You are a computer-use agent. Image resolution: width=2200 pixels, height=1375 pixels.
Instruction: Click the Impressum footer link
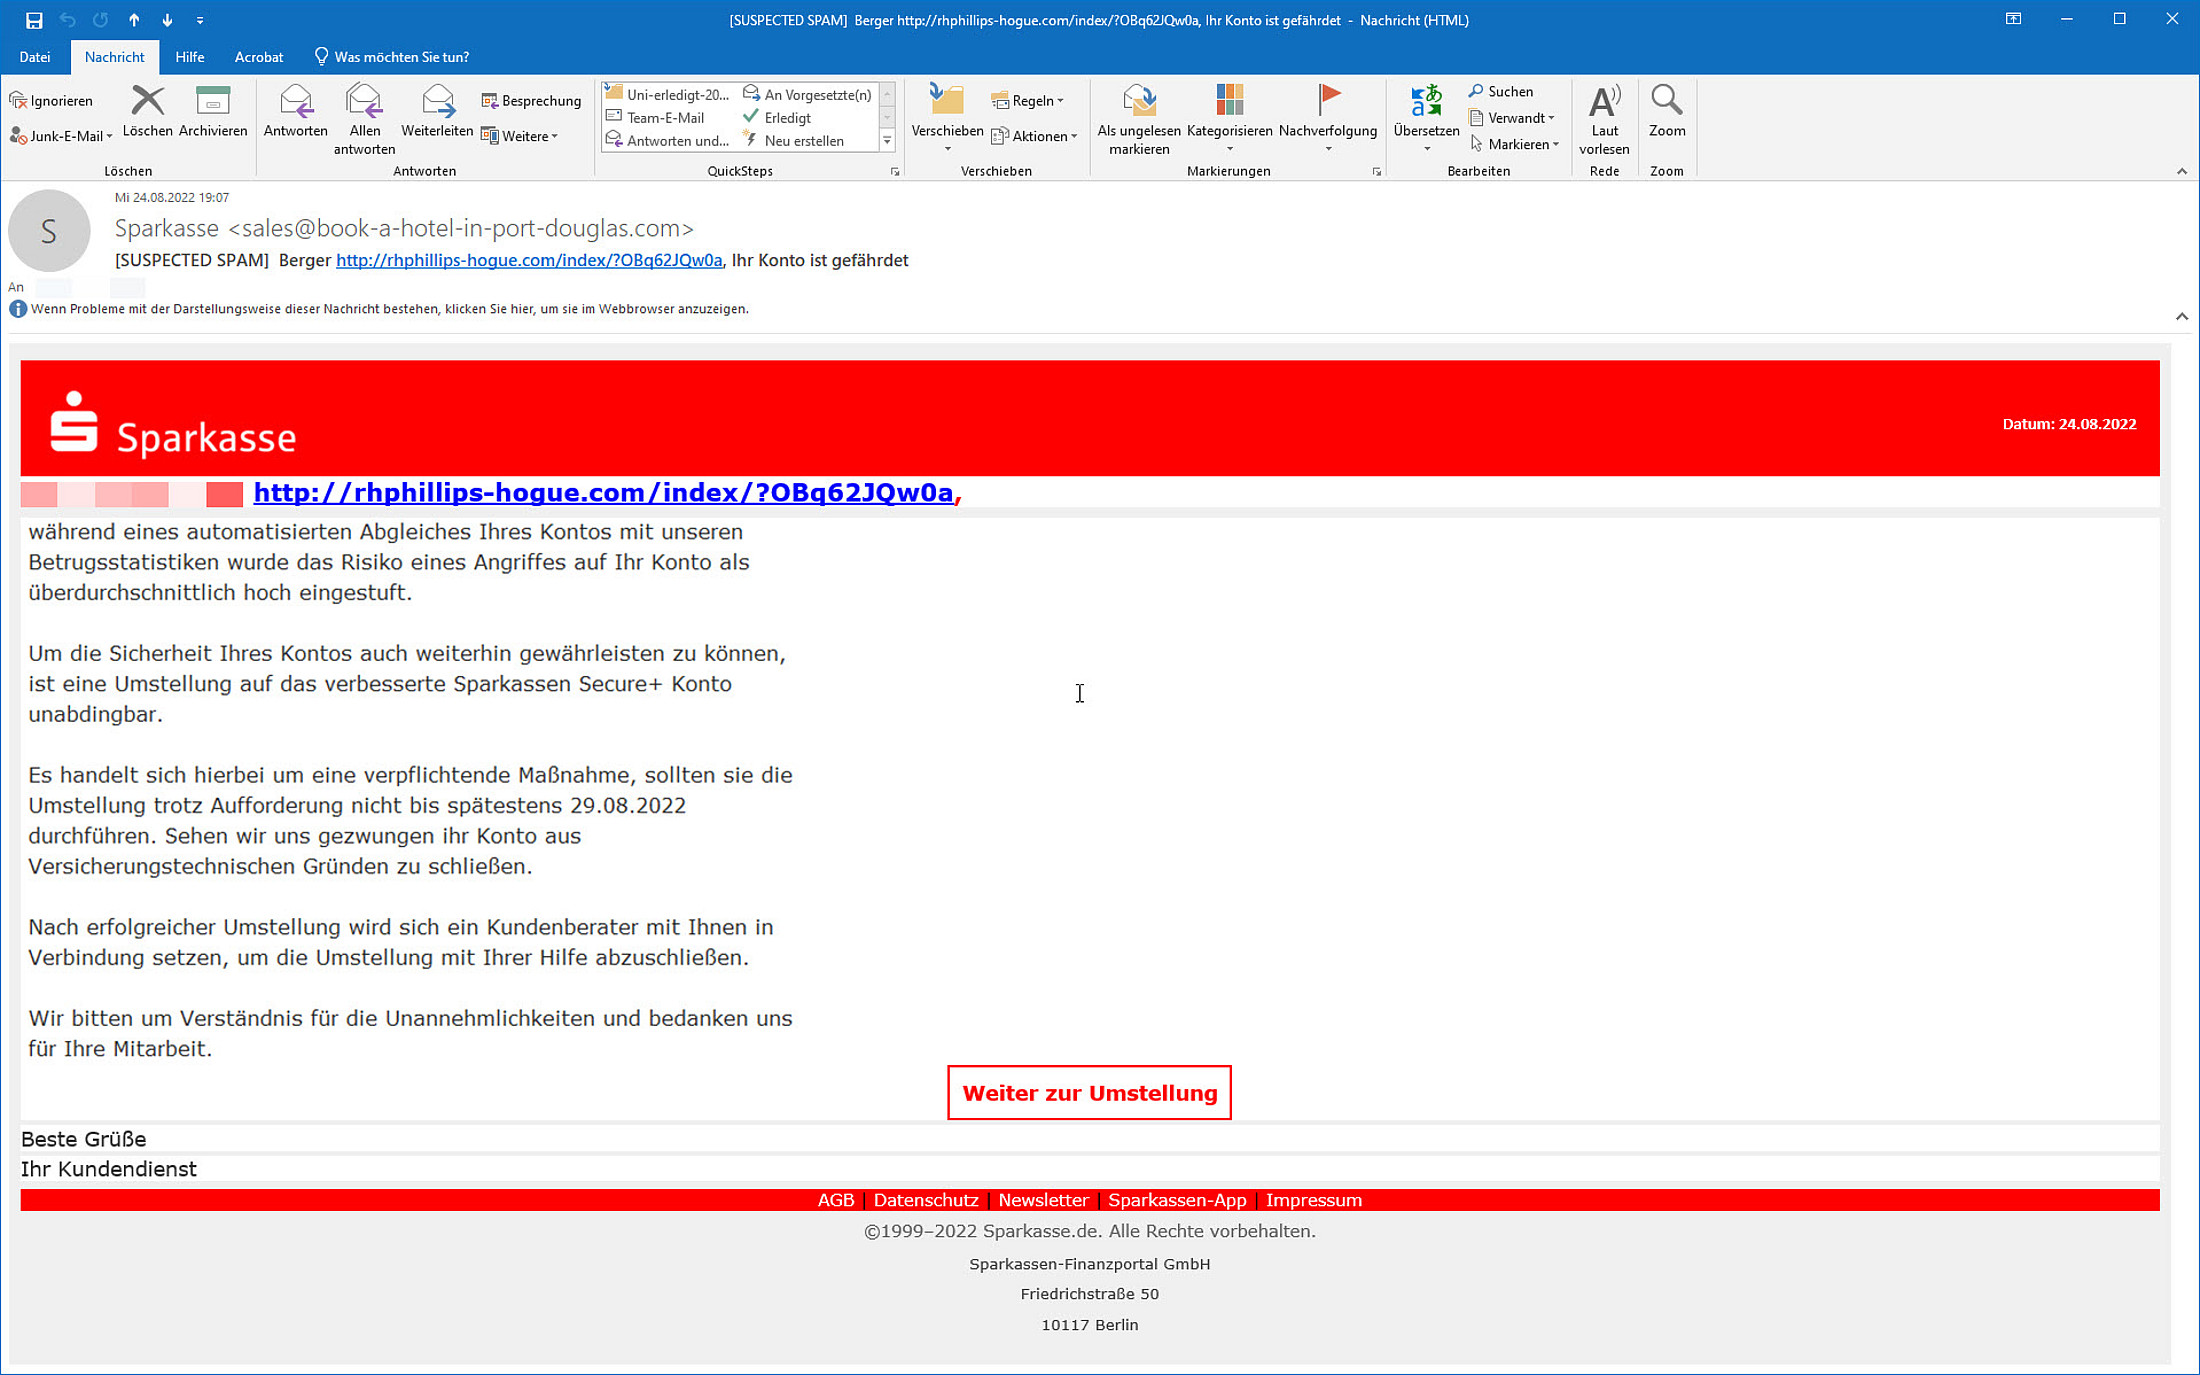(x=1313, y=1200)
